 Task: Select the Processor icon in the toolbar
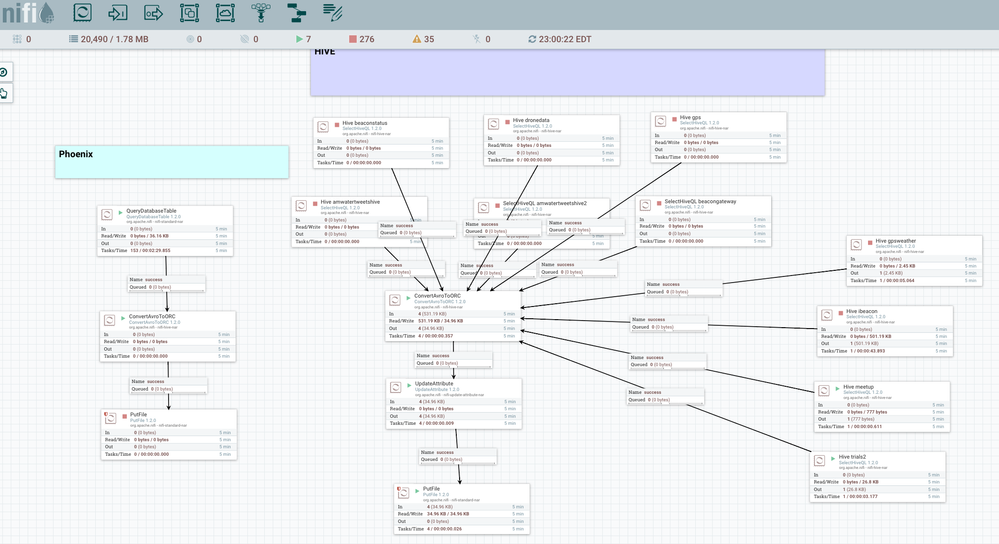tap(83, 13)
